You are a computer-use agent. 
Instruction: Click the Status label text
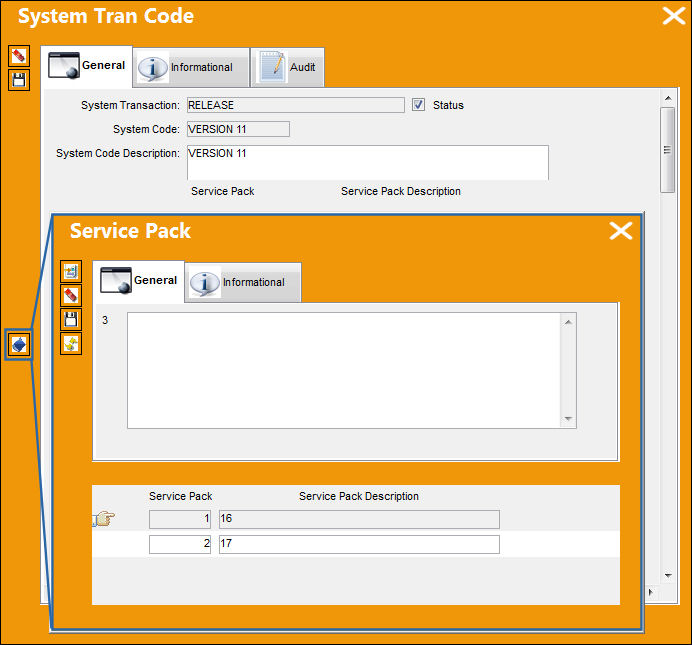[448, 105]
